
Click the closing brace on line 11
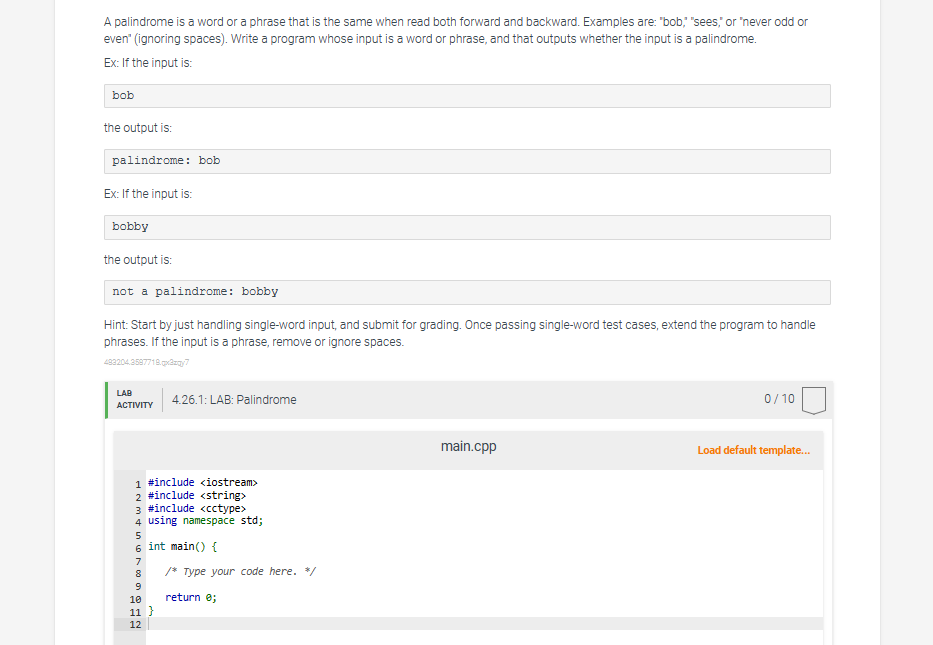pyautogui.click(x=151, y=610)
